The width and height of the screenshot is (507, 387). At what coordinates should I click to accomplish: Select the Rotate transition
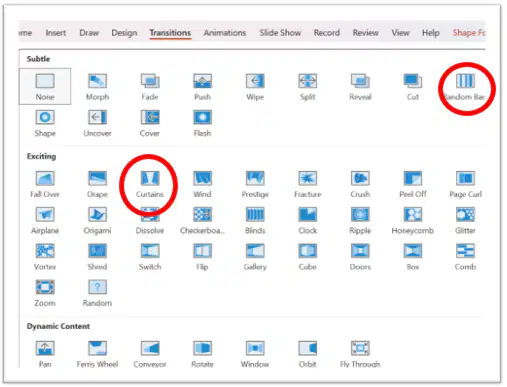(x=202, y=354)
